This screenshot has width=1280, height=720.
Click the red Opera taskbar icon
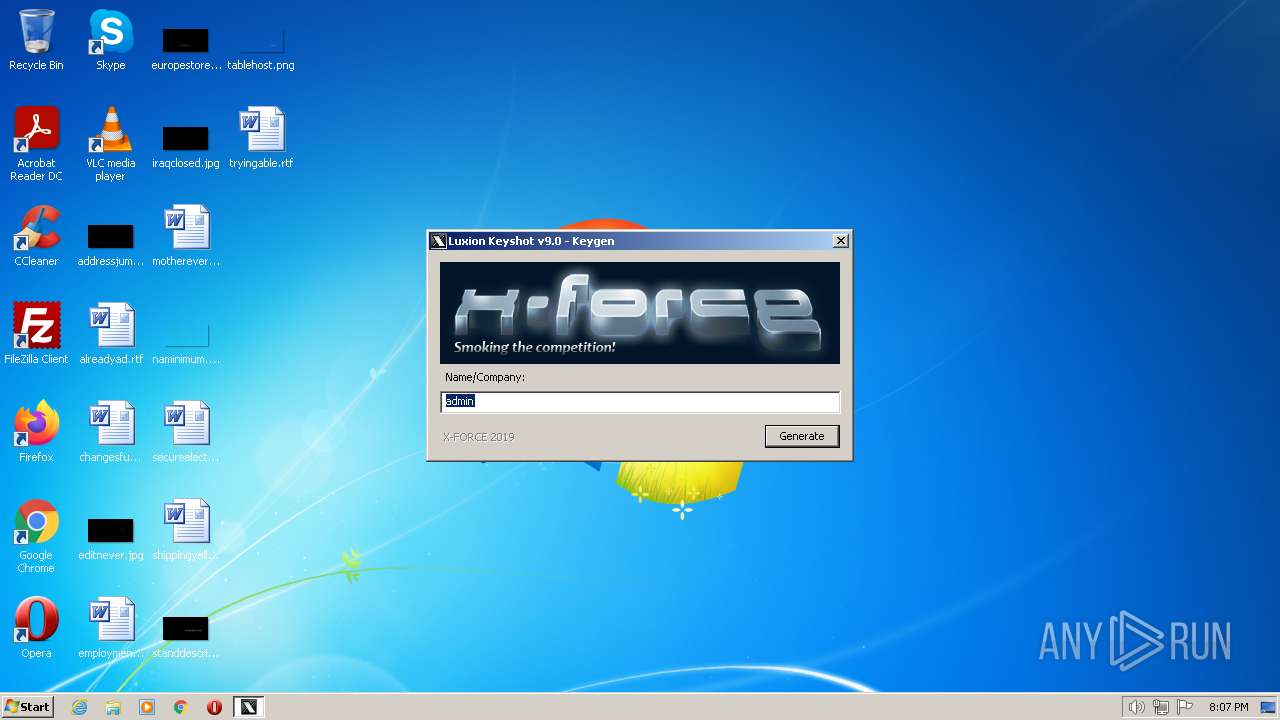[x=214, y=707]
